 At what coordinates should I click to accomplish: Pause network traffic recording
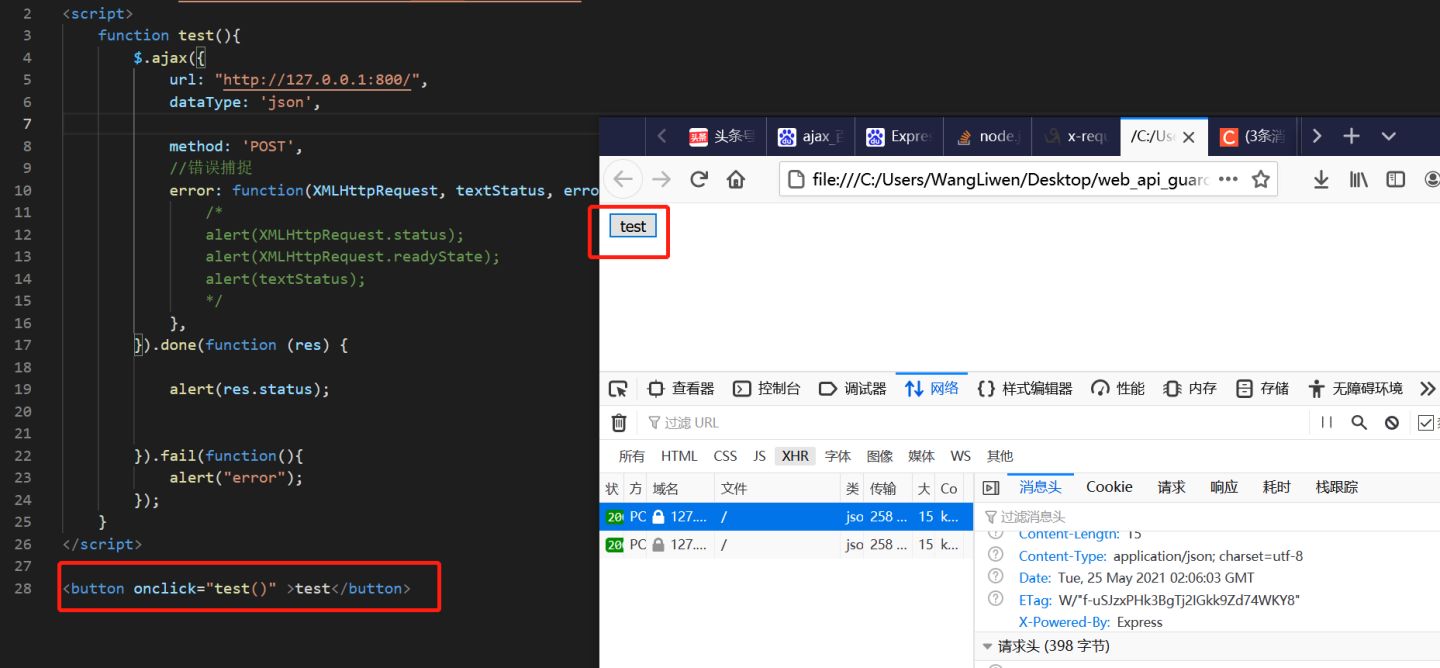click(x=1326, y=422)
